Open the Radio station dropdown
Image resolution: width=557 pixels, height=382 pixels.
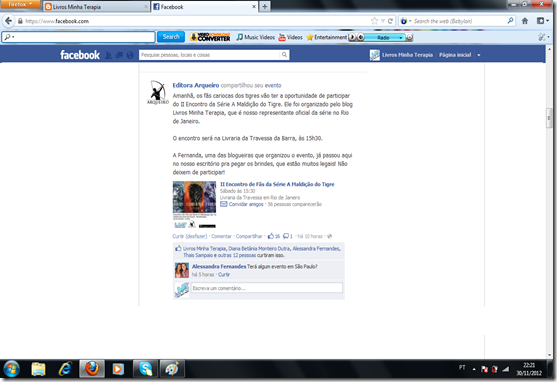(x=401, y=37)
